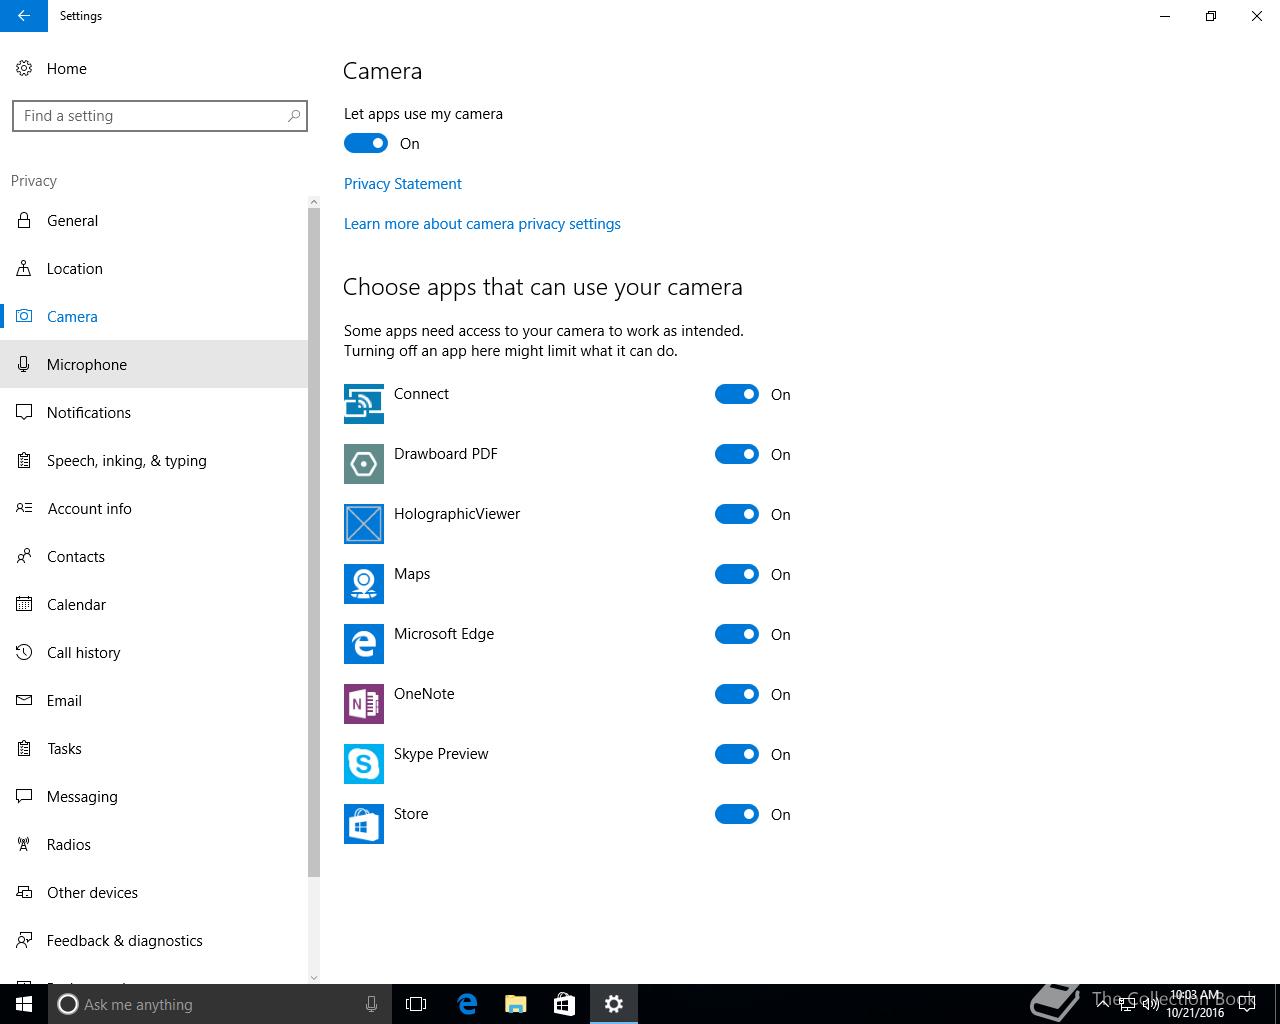Click the Maps app icon

[364, 584]
